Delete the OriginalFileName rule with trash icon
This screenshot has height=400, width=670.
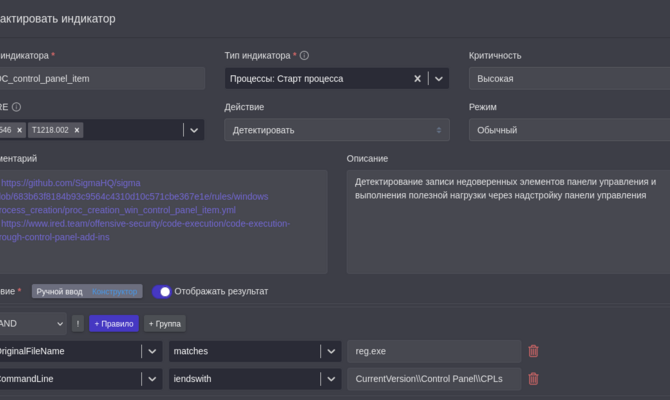[533, 351]
